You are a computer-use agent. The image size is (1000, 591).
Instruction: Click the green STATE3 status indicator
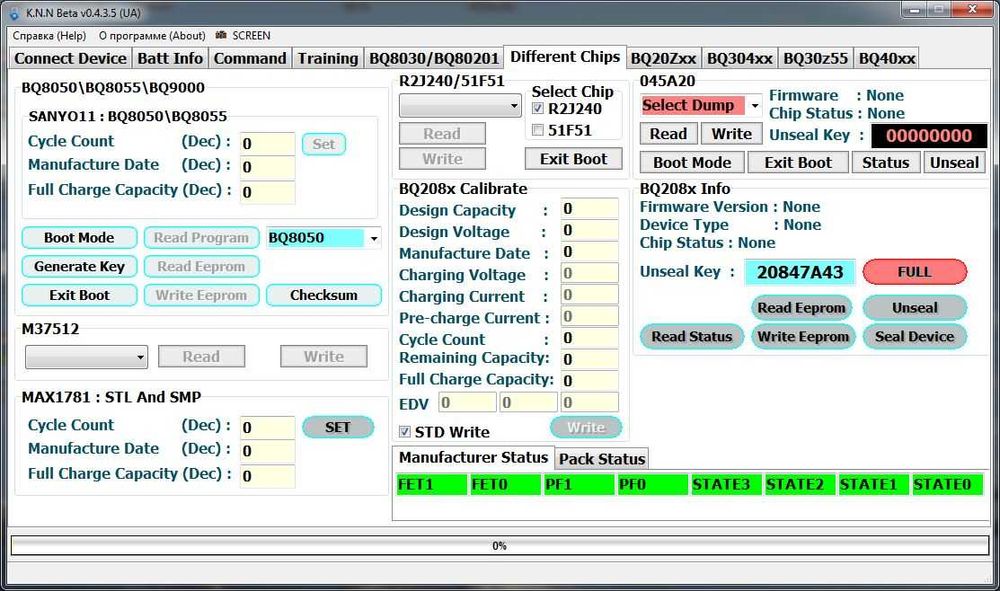tap(726, 485)
